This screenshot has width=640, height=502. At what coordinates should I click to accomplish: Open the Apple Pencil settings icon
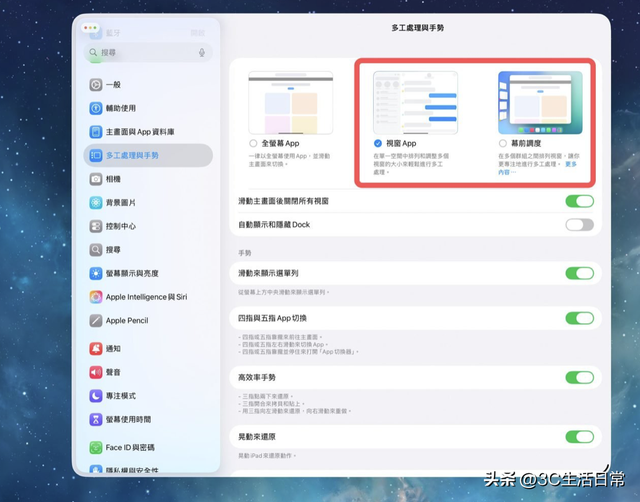pos(96,320)
